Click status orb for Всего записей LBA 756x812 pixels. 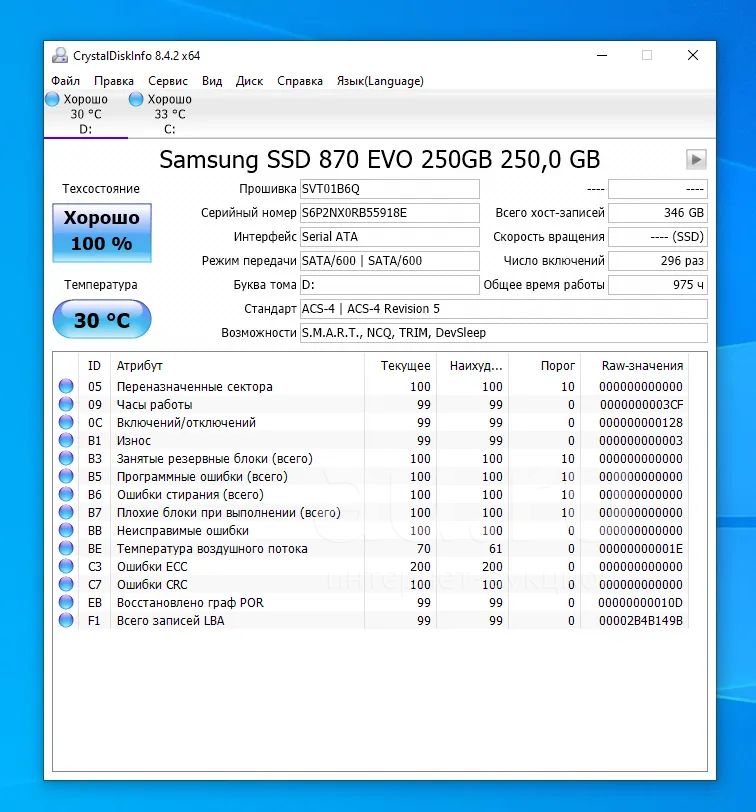[66, 620]
